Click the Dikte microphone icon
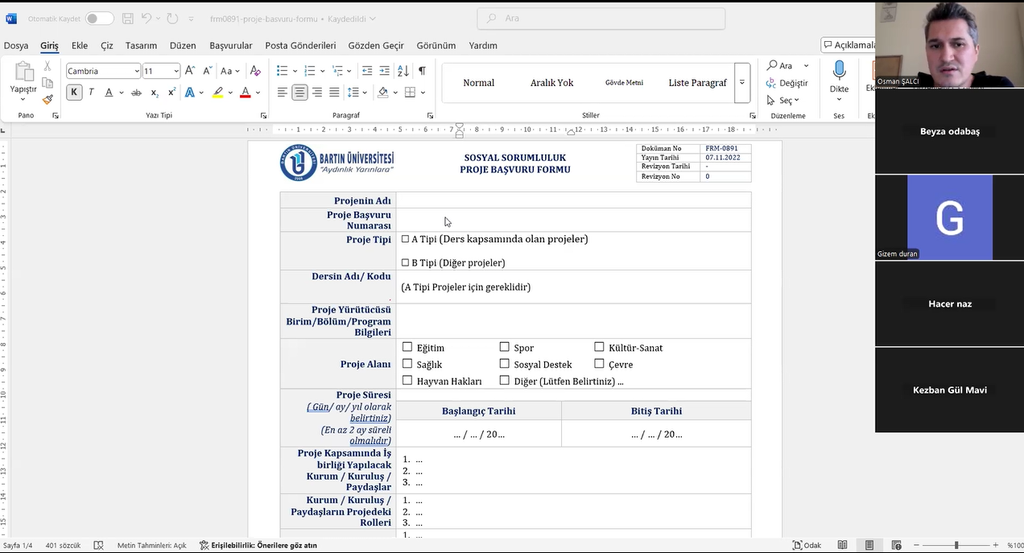 839,70
